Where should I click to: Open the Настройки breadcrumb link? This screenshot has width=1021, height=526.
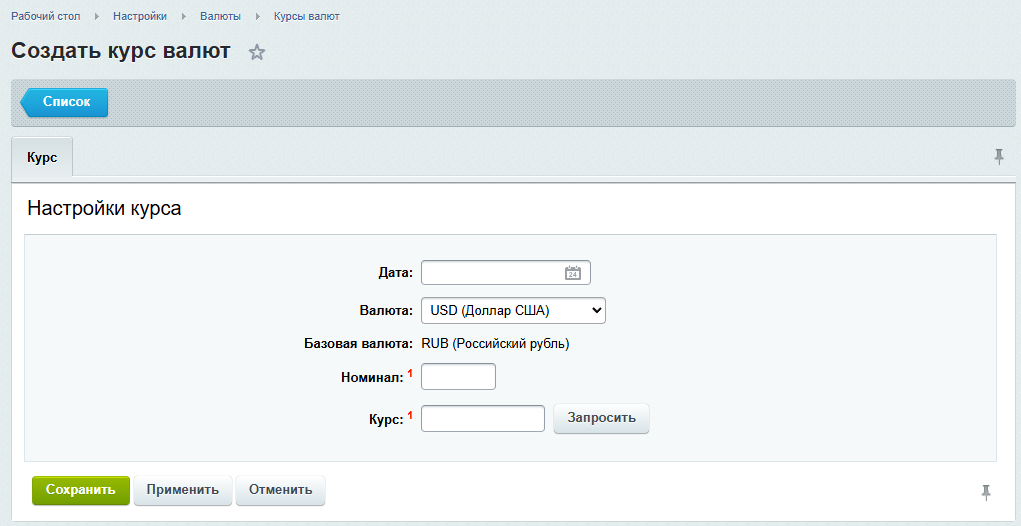(140, 16)
